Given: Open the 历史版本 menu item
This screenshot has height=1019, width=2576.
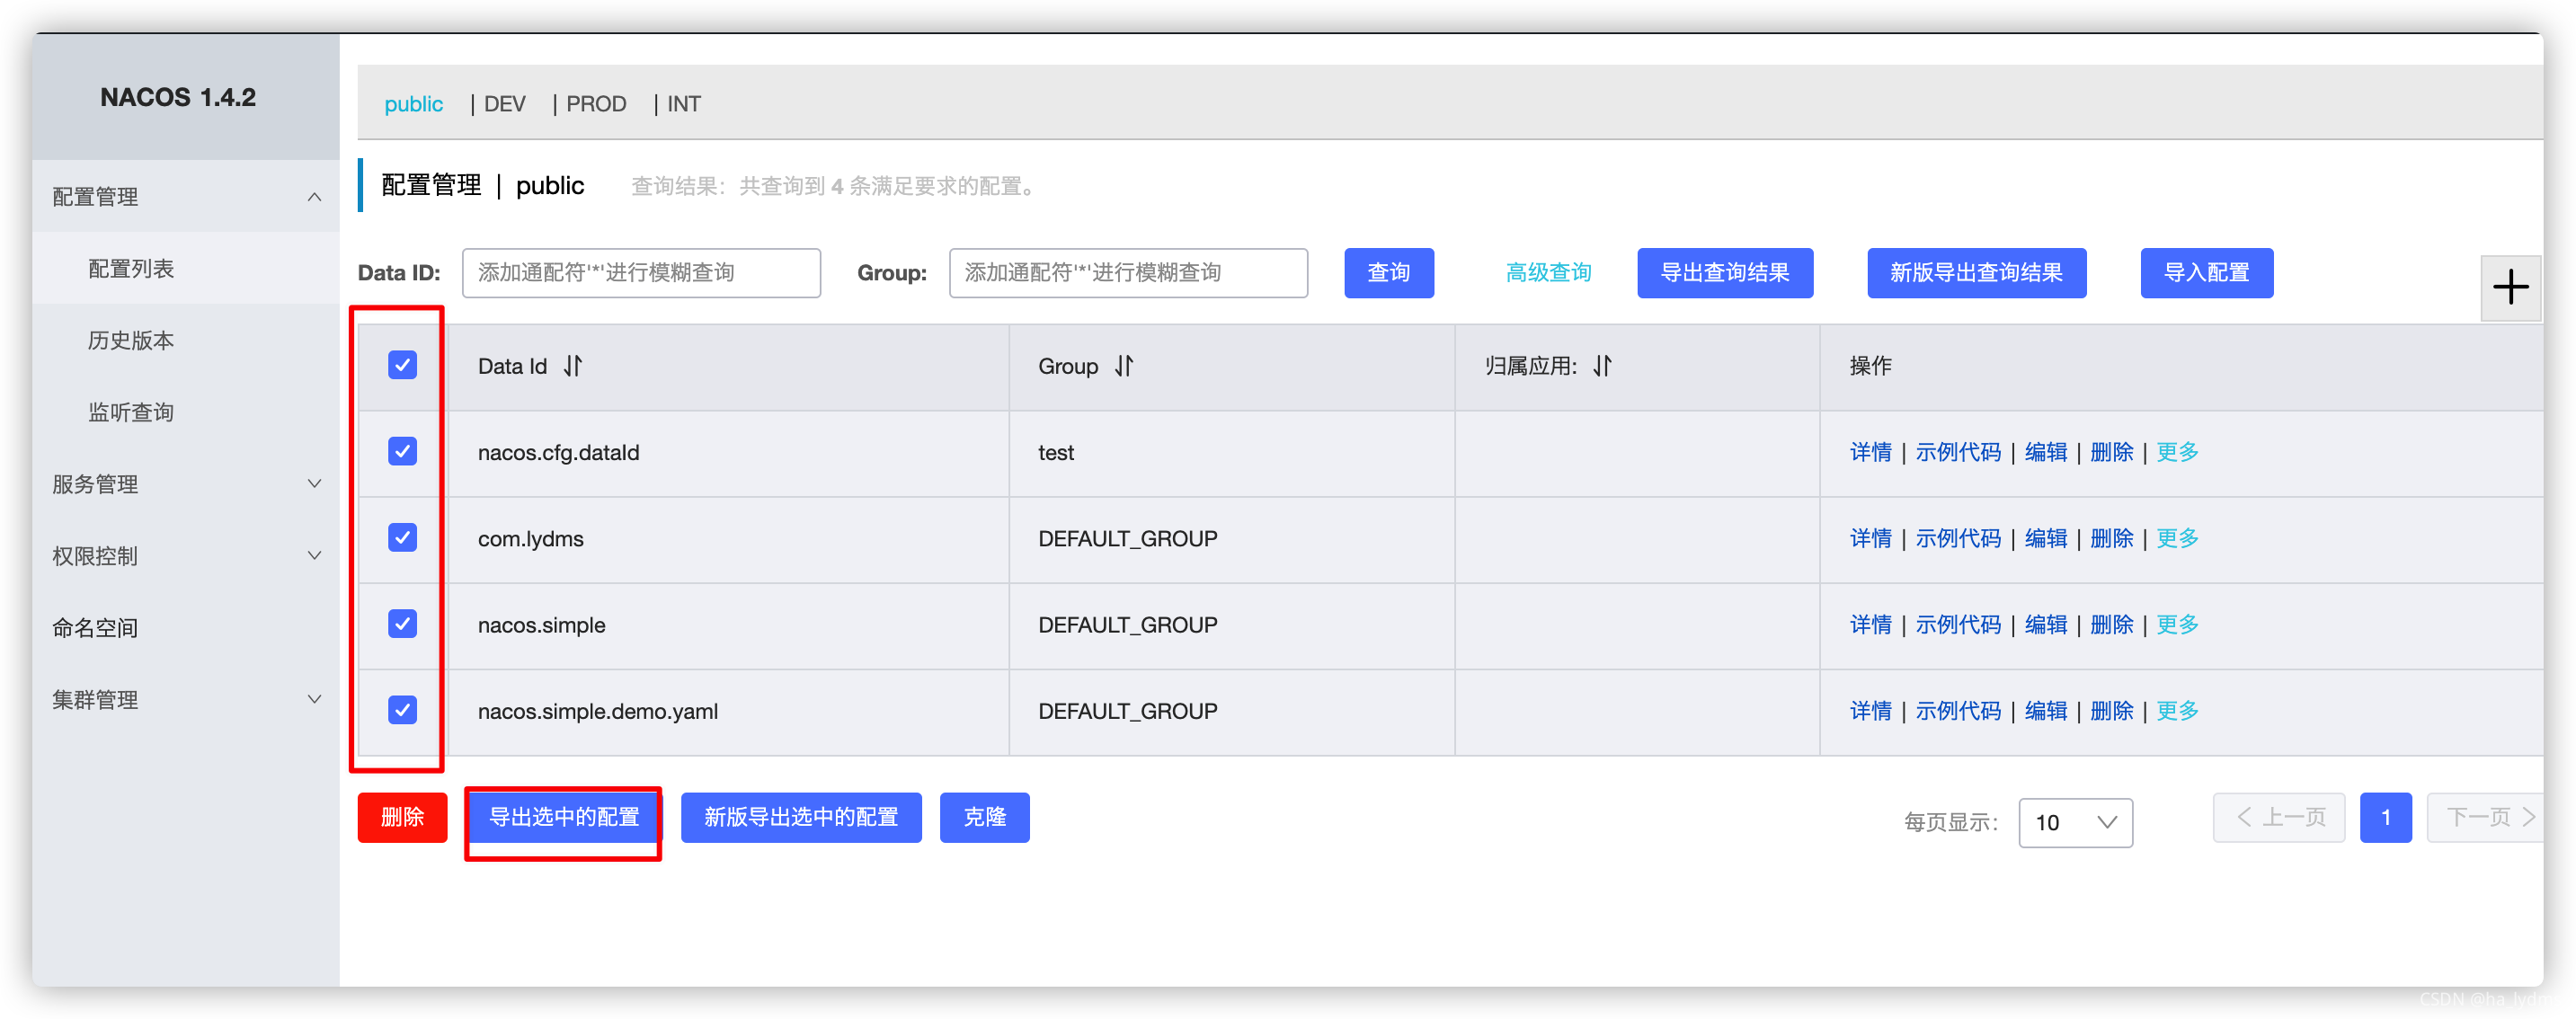Looking at the screenshot, I should click(131, 341).
